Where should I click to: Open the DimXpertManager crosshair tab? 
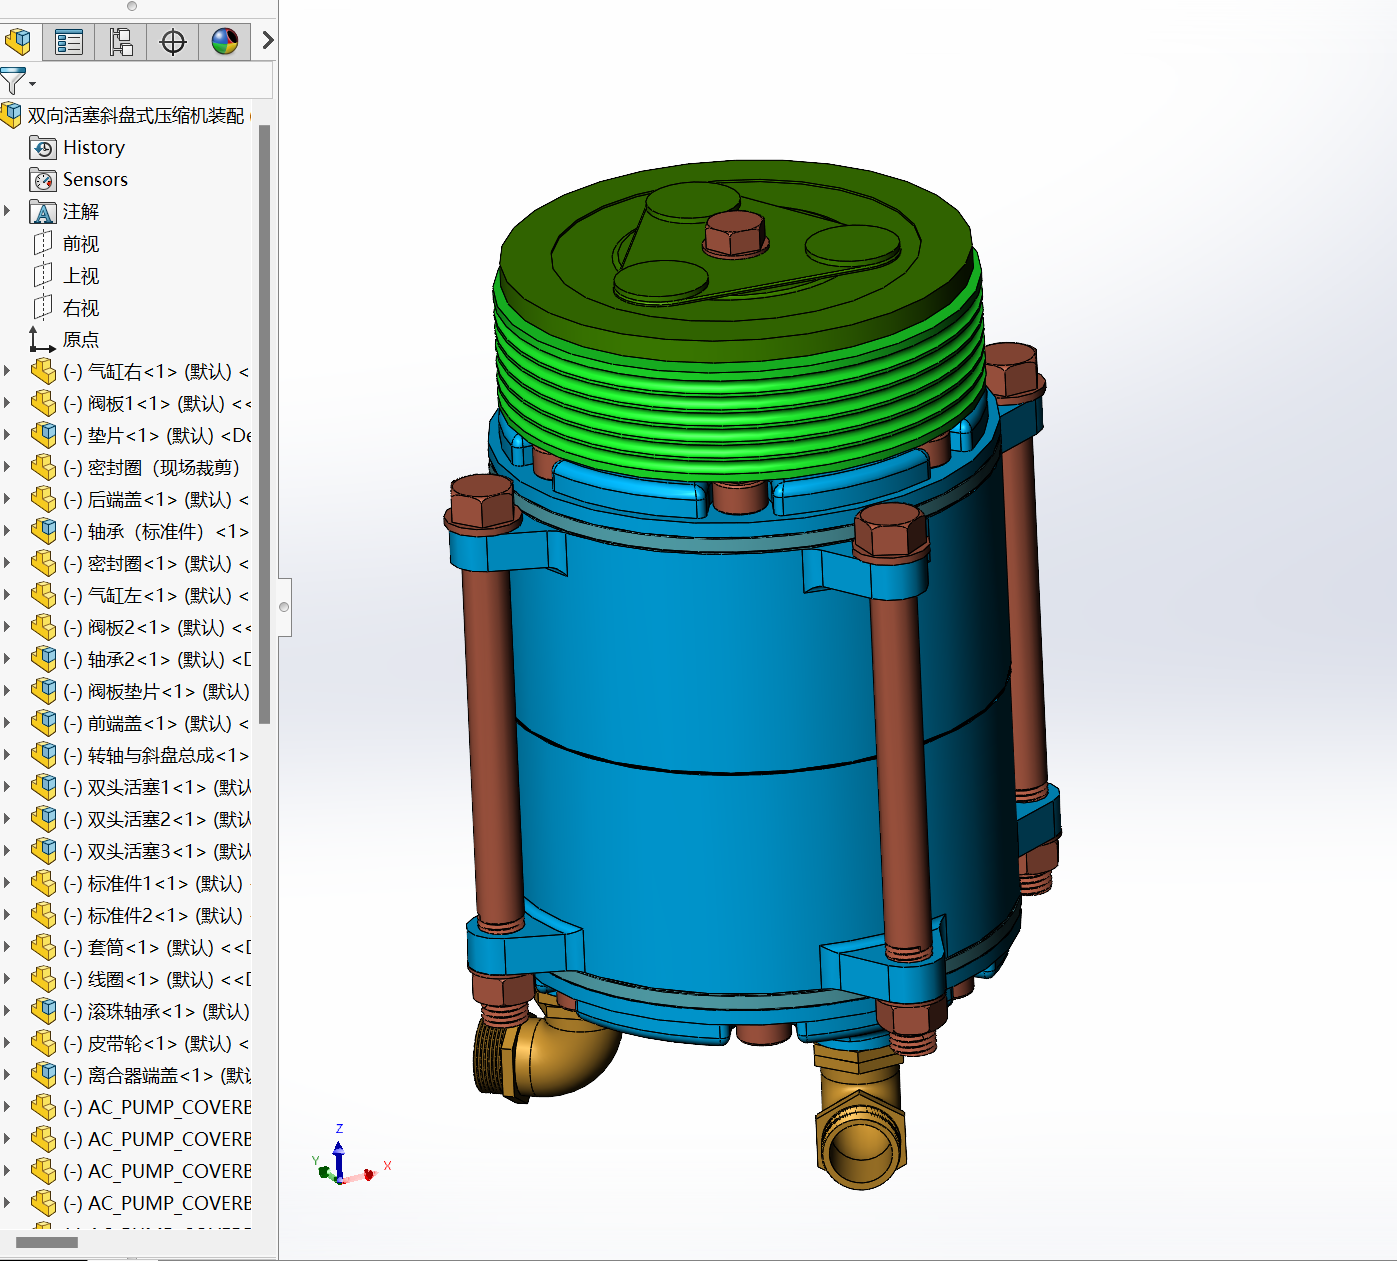(173, 41)
